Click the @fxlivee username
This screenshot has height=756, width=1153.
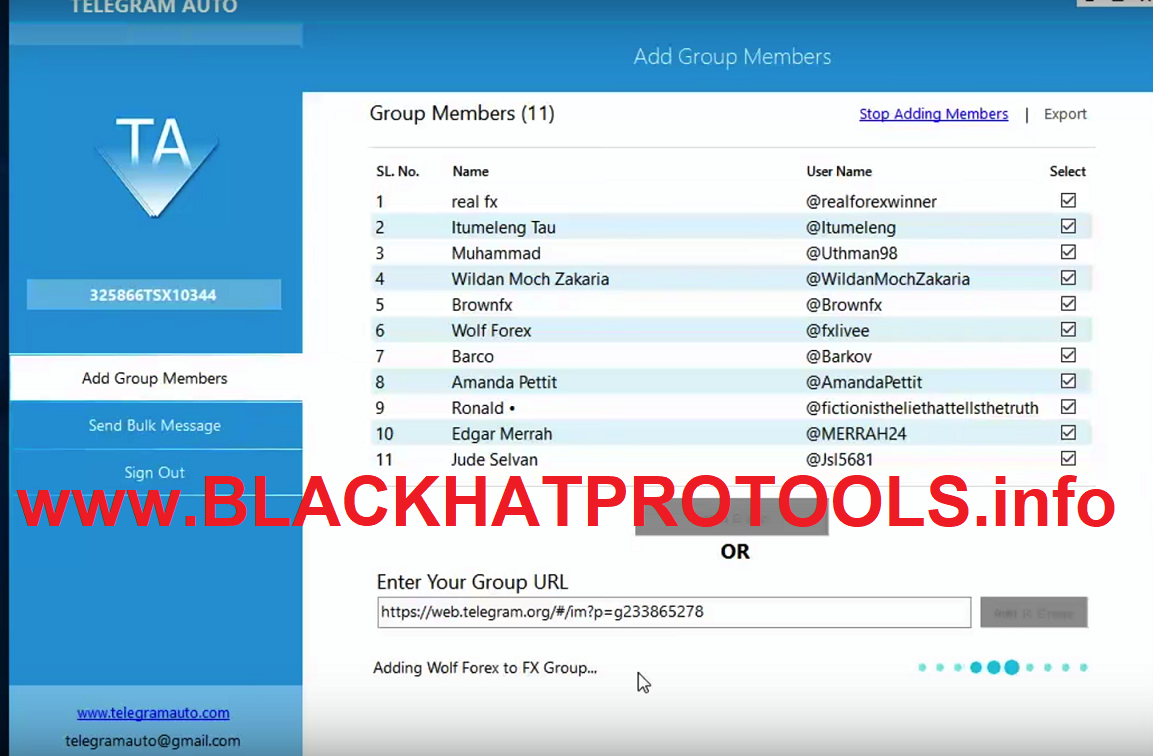pos(838,330)
